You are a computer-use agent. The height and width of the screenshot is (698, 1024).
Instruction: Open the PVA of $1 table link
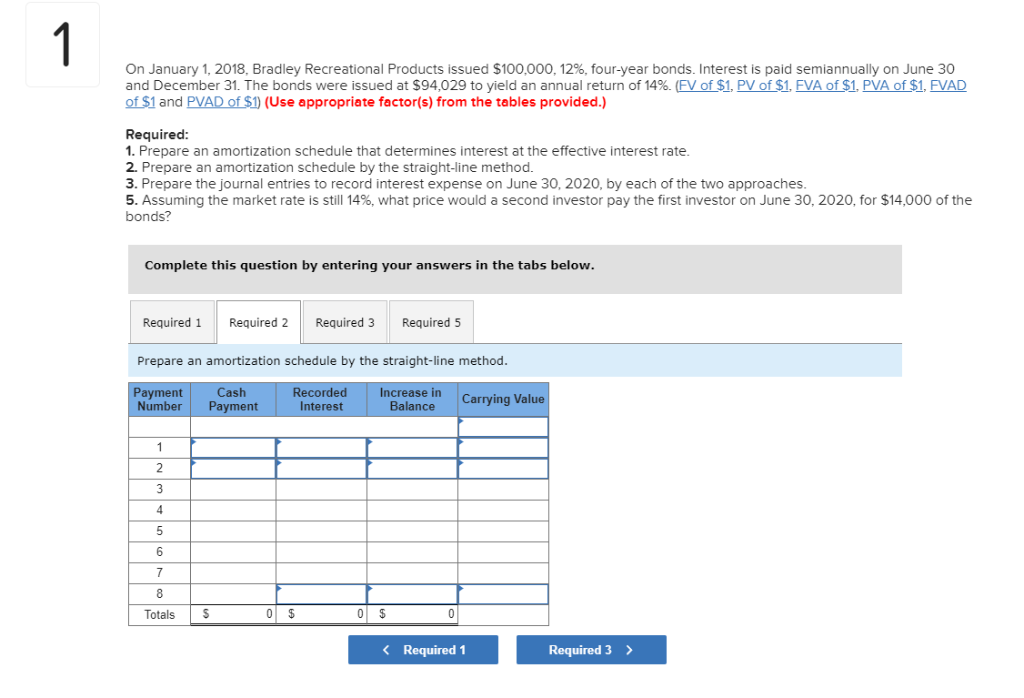click(x=891, y=85)
